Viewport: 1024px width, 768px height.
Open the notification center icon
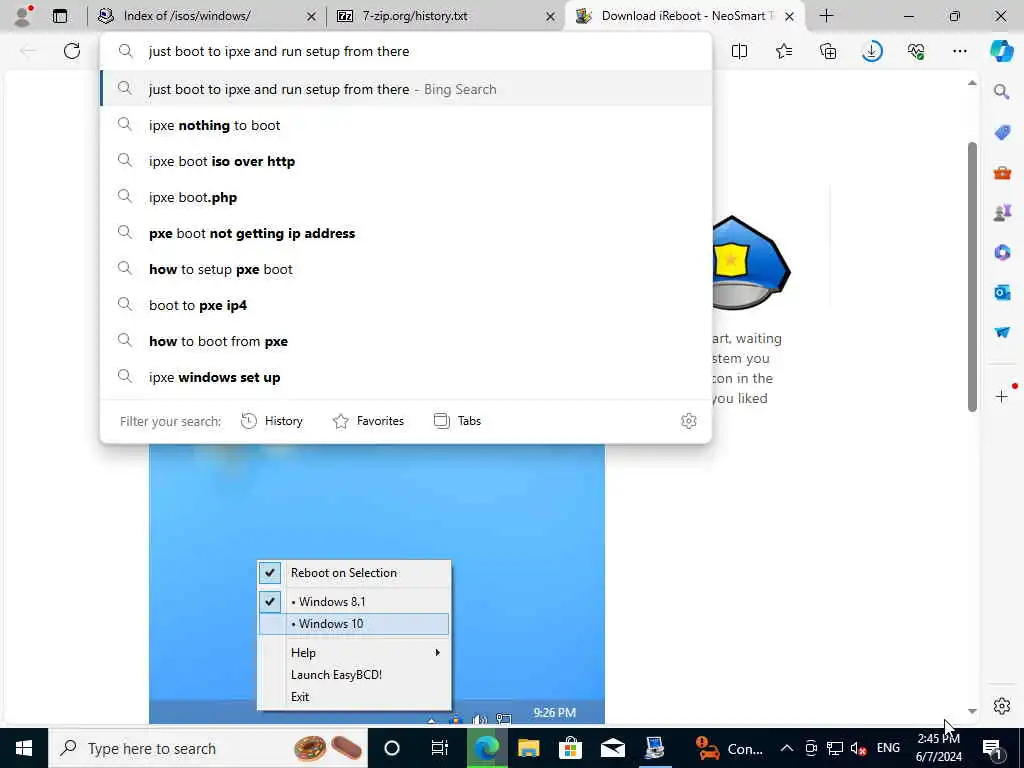click(x=992, y=748)
